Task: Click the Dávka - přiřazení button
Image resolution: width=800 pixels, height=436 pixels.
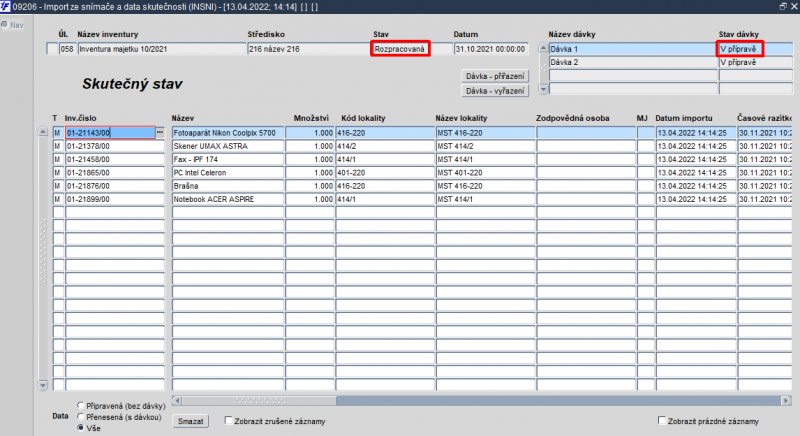Action: pyautogui.click(x=495, y=76)
